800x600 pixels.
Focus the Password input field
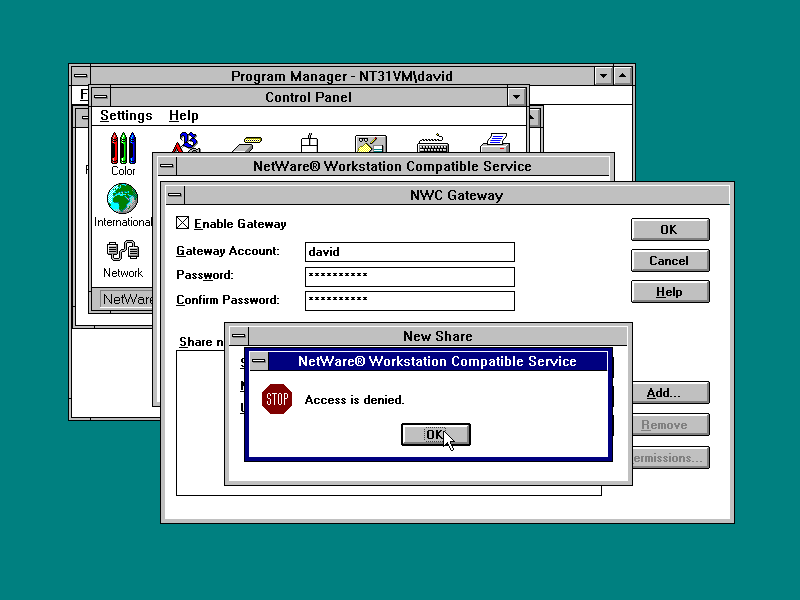tap(410, 277)
